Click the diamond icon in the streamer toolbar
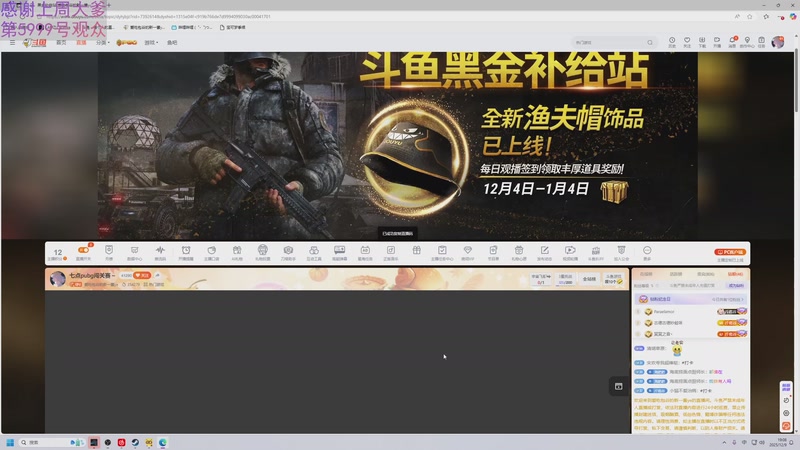 pos(467,250)
